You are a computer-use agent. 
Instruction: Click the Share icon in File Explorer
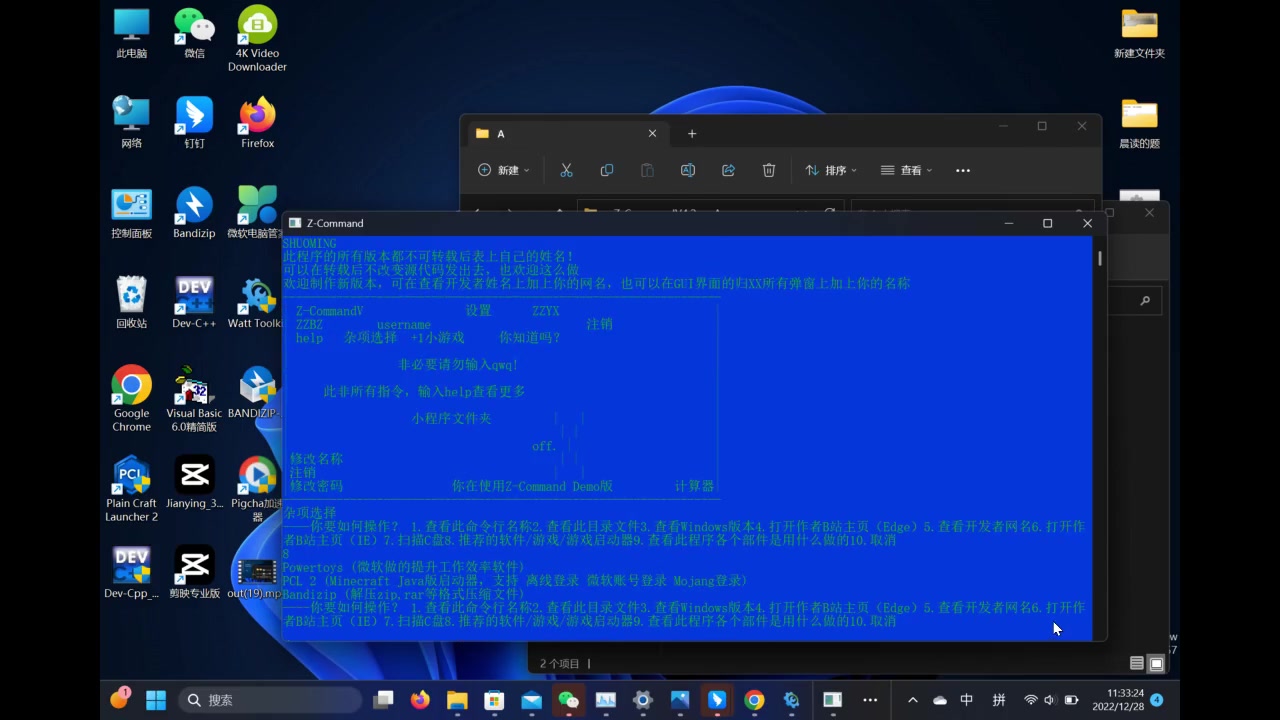click(x=728, y=170)
